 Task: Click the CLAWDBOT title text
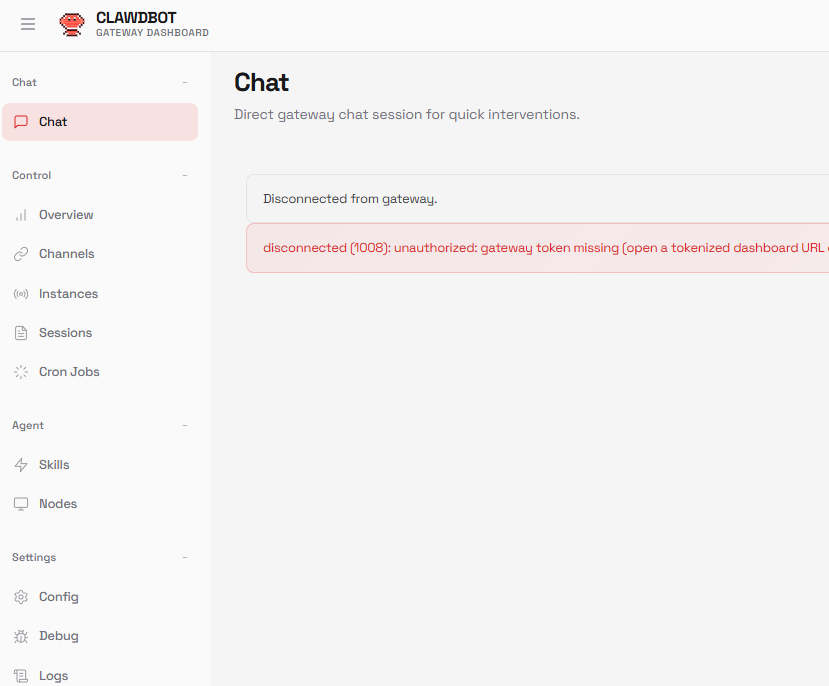point(136,18)
